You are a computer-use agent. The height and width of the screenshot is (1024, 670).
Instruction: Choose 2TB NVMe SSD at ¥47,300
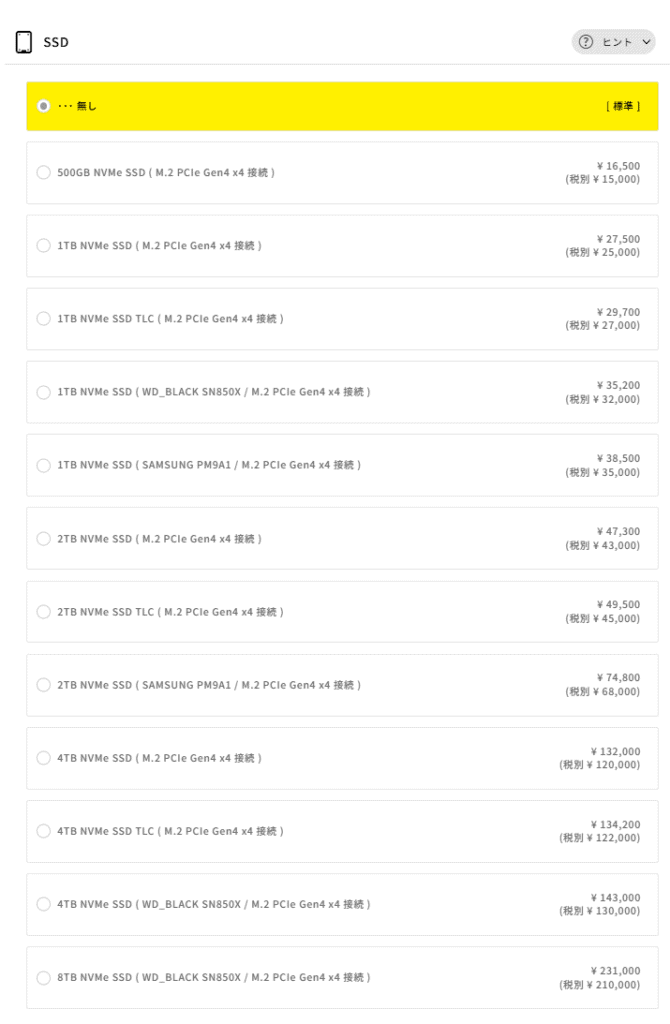pos(43,539)
